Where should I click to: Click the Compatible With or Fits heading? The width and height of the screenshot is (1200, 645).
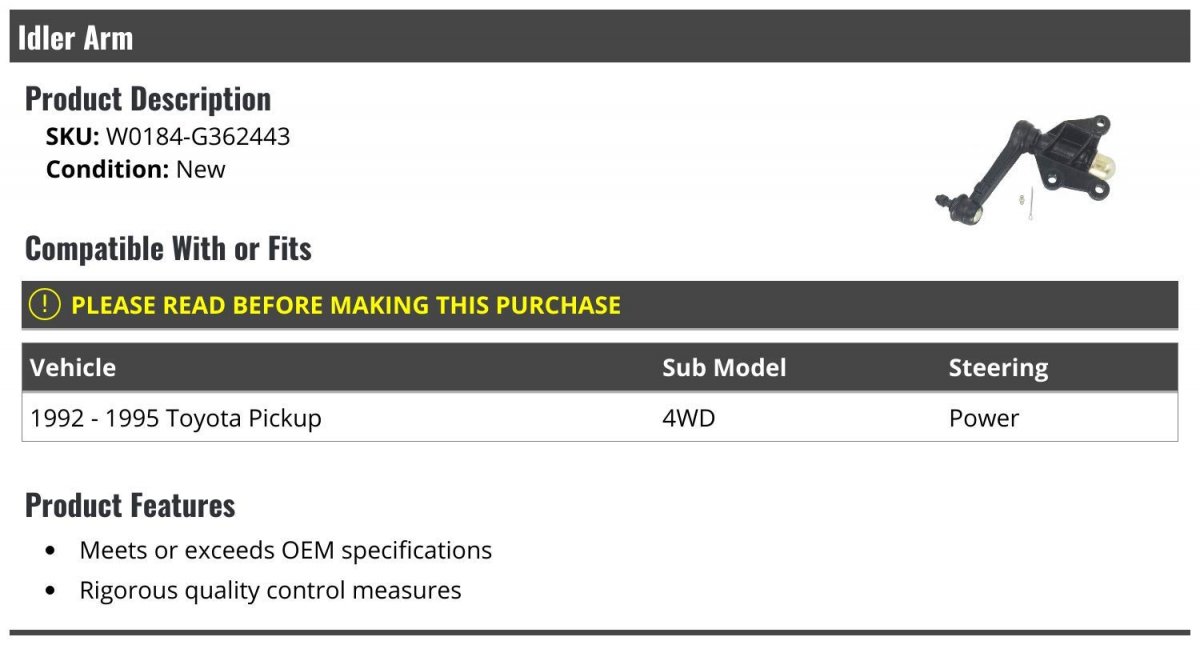pos(168,248)
